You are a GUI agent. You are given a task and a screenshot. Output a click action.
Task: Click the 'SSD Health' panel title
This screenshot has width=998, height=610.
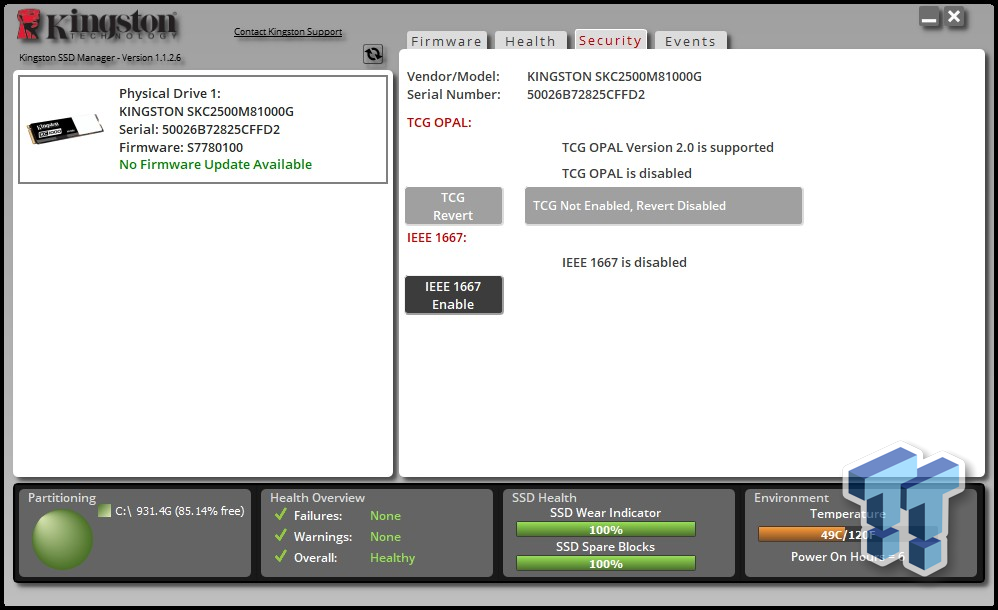[544, 497]
